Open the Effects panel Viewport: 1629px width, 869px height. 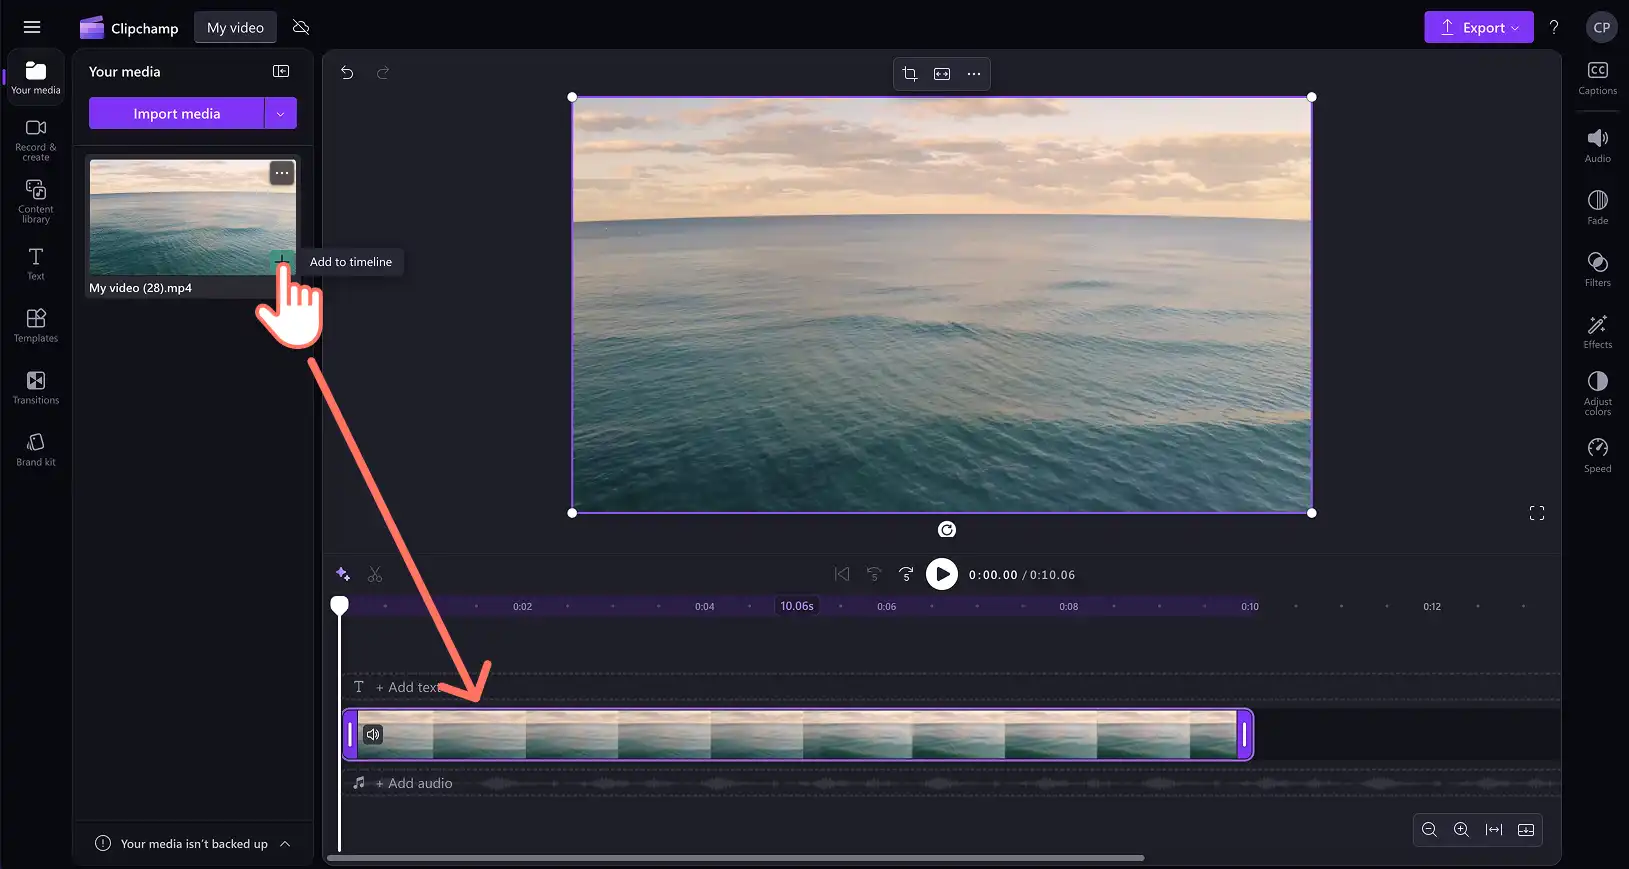click(x=1598, y=332)
